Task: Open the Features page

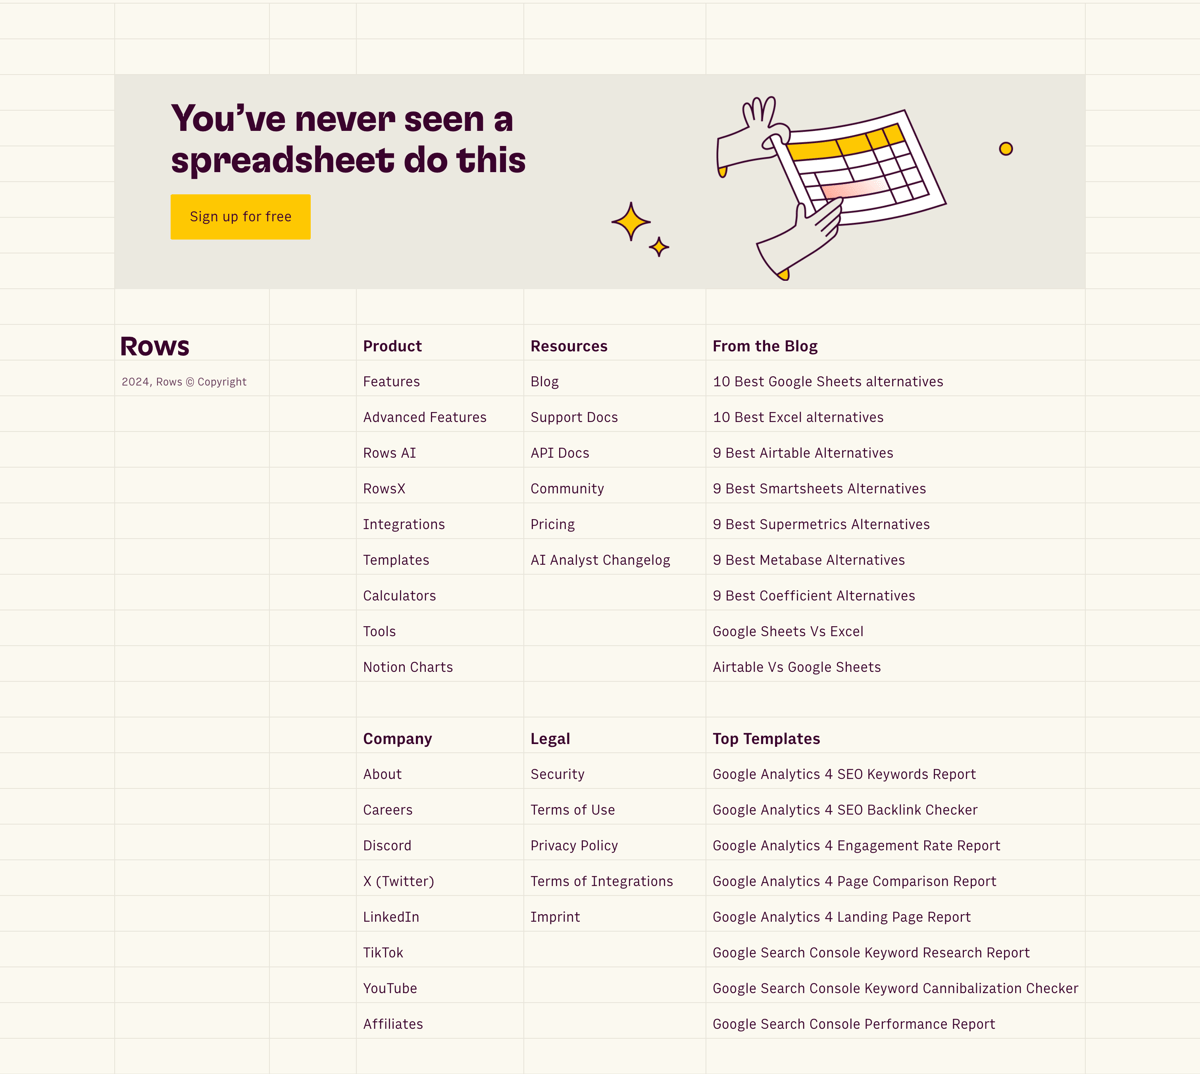Action: (x=391, y=381)
